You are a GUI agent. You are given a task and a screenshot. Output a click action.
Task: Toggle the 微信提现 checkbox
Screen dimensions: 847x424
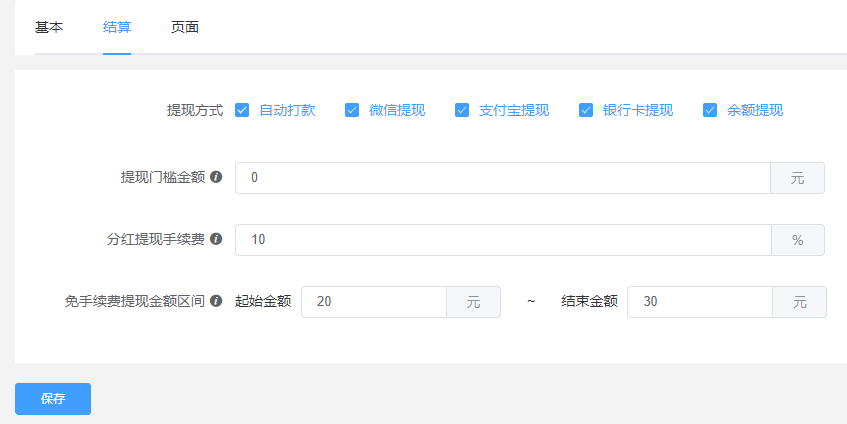tap(352, 110)
